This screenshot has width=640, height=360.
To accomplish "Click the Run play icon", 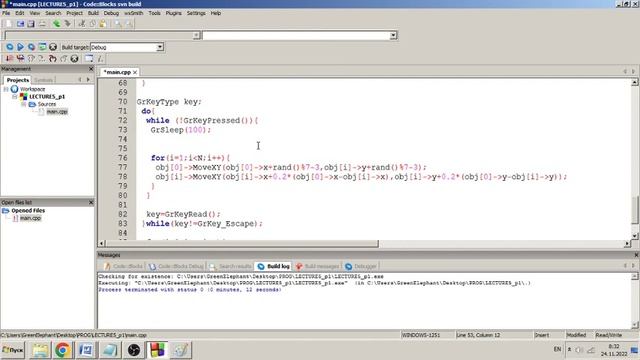I will tap(20, 47).
